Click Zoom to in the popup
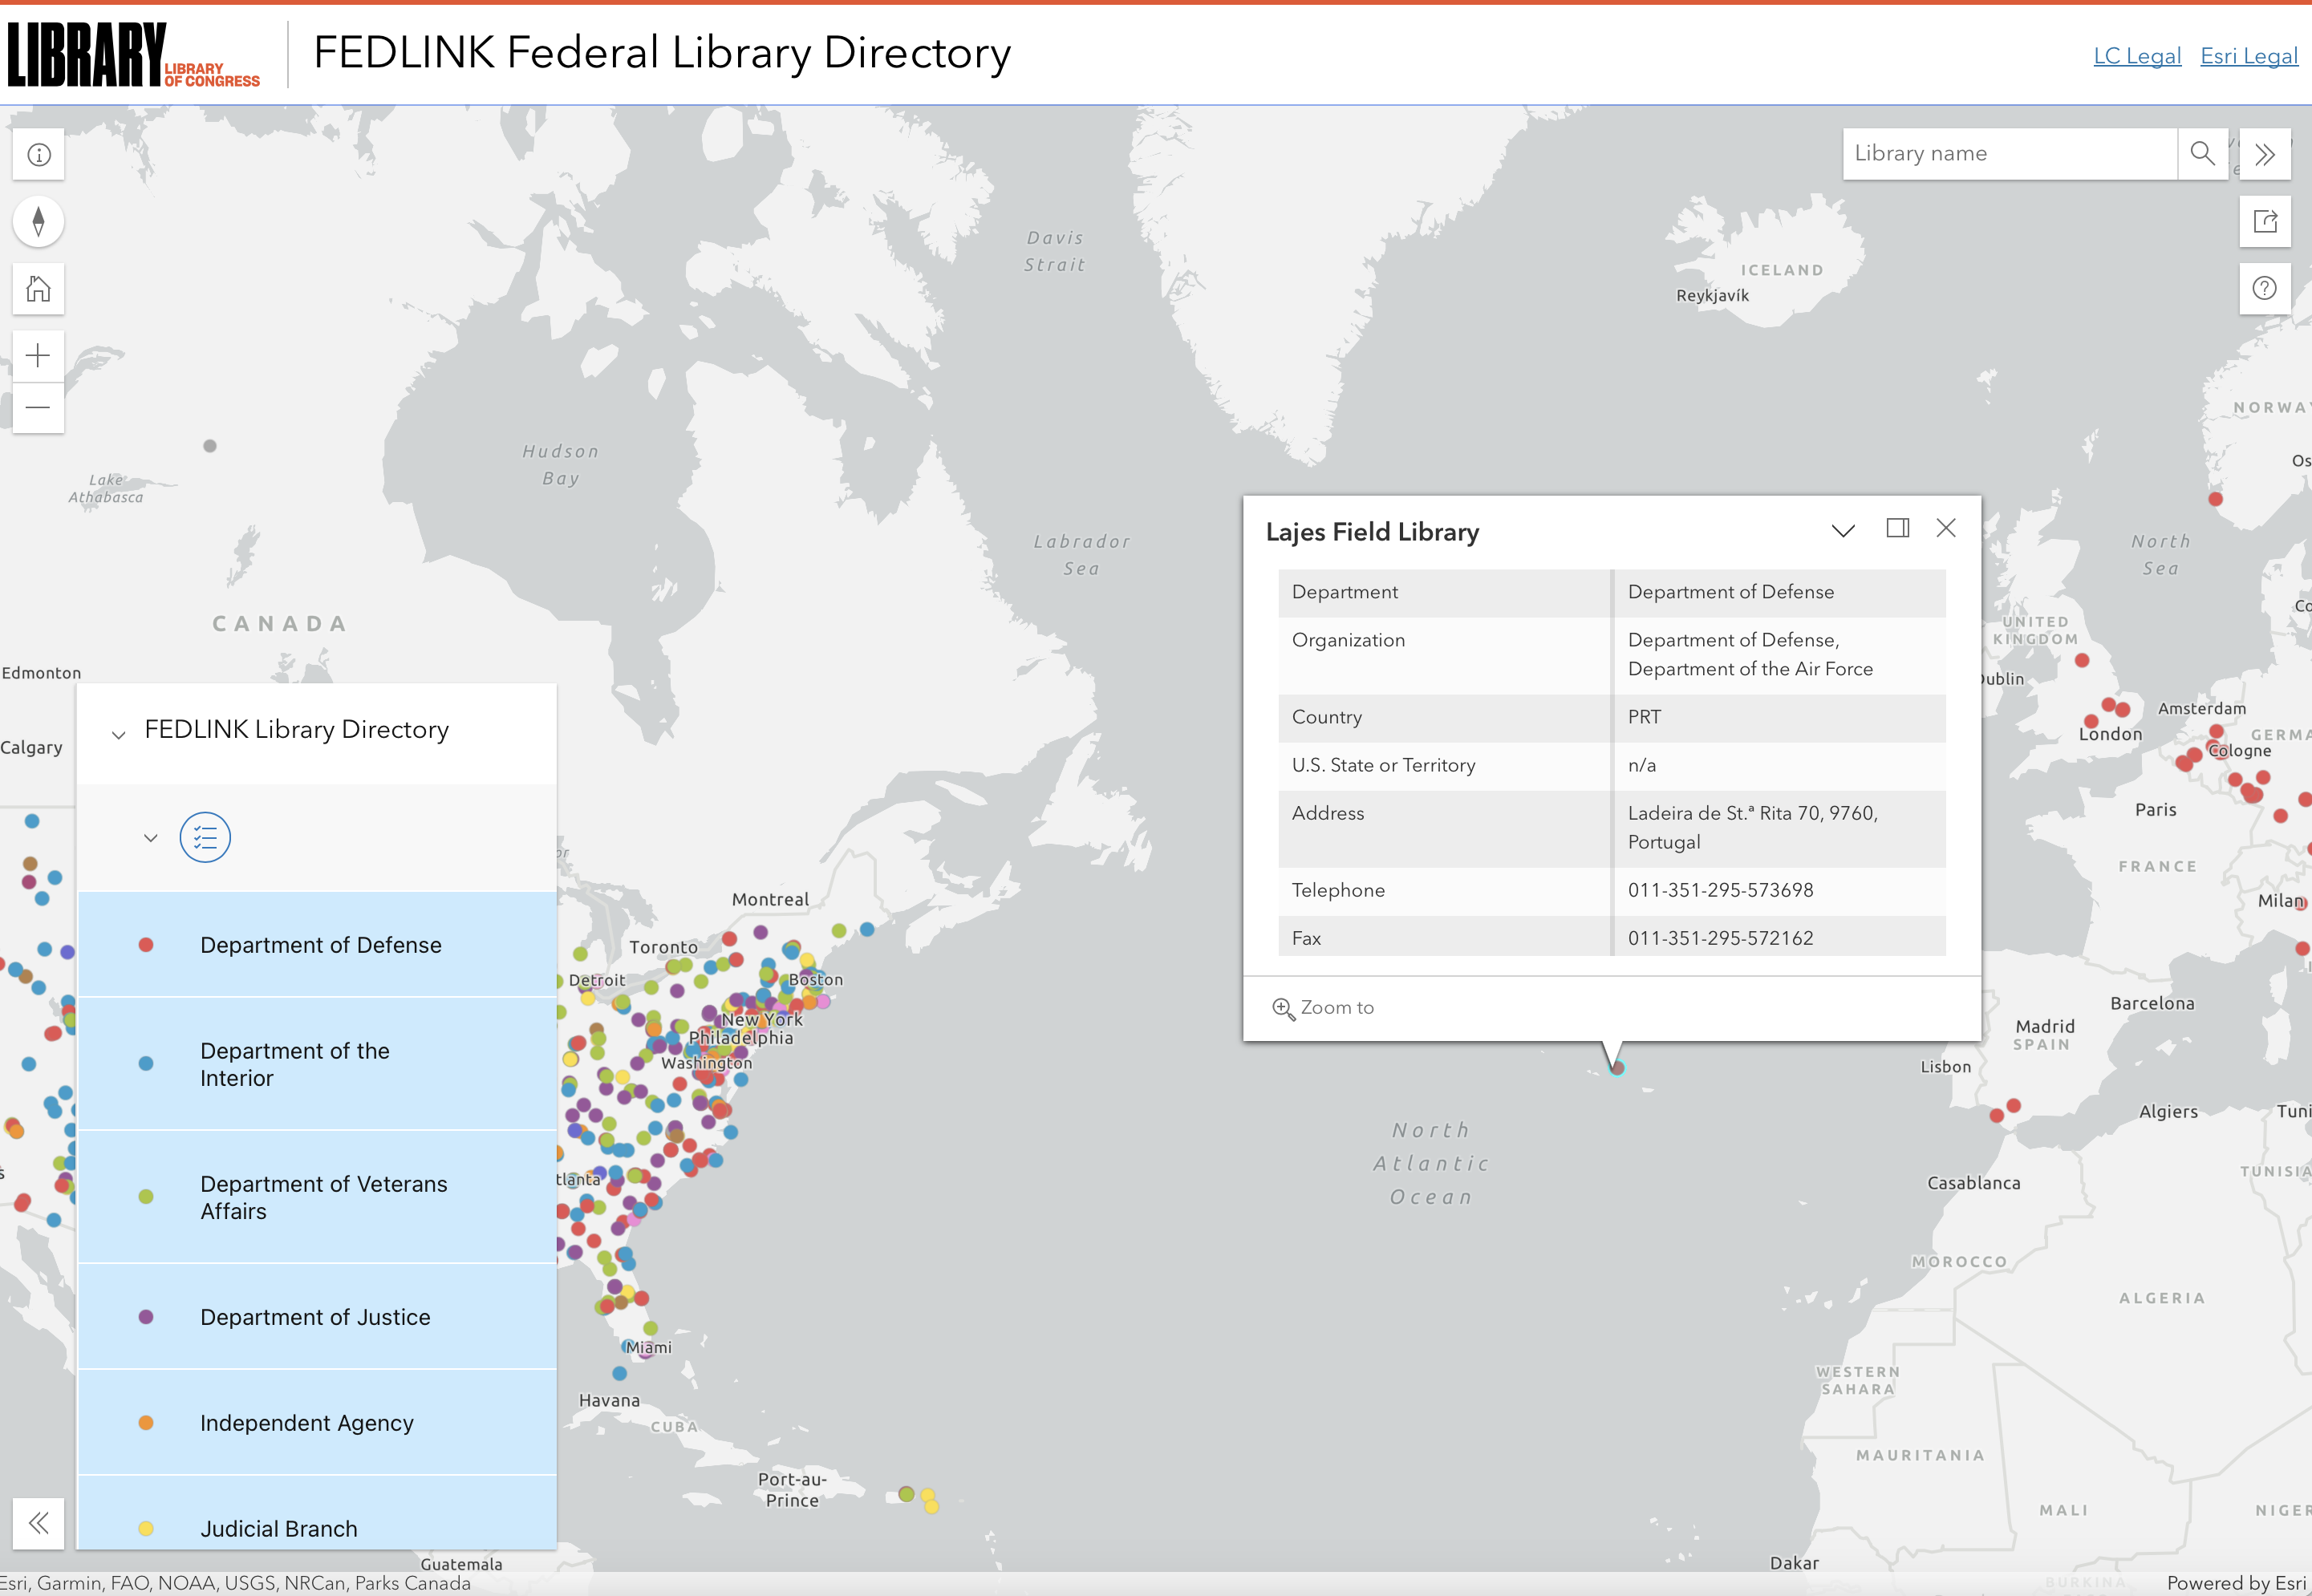The image size is (2312, 1596). pos(1323,1008)
